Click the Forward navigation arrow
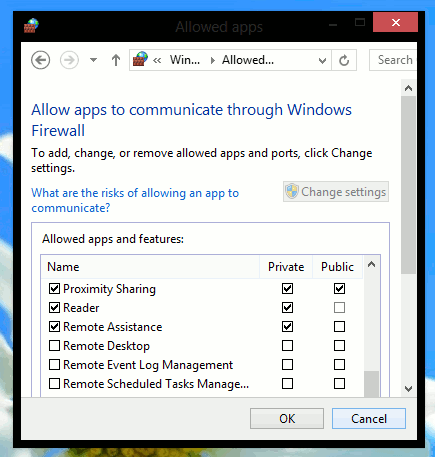The height and width of the screenshot is (457, 435). click(x=69, y=60)
